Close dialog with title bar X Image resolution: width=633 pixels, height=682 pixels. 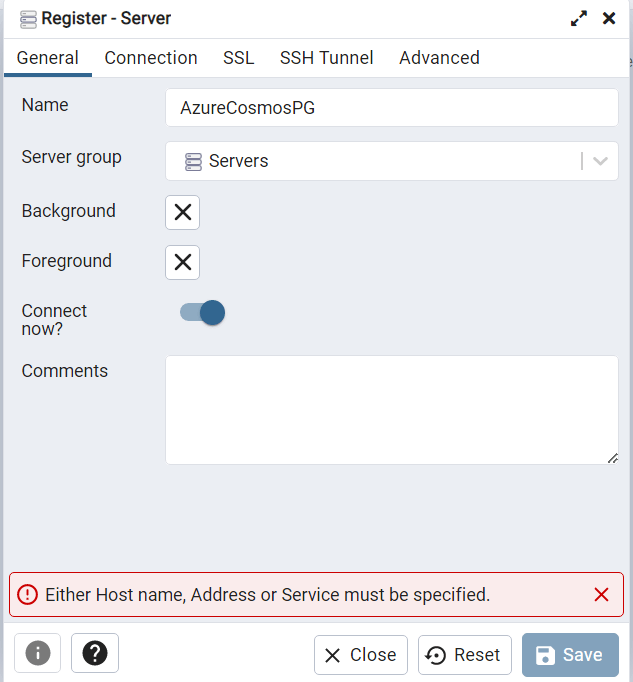(609, 18)
